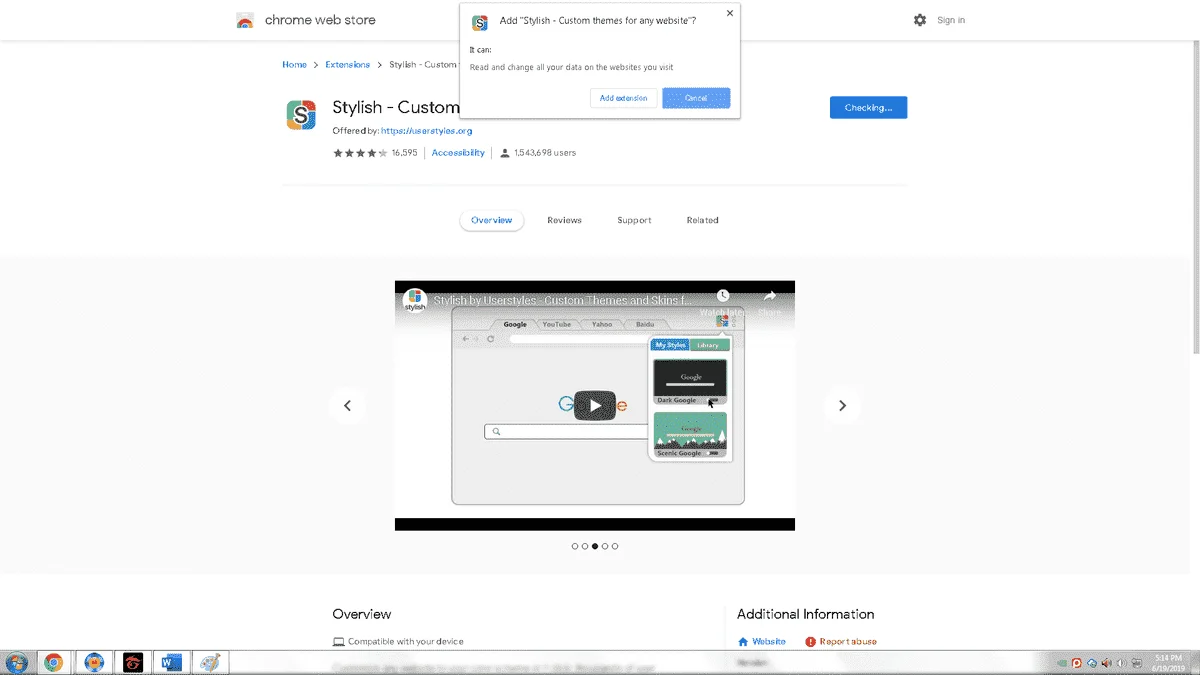Click the Compatible with your device icon
Screen dimensions: 1200x675
338,642
